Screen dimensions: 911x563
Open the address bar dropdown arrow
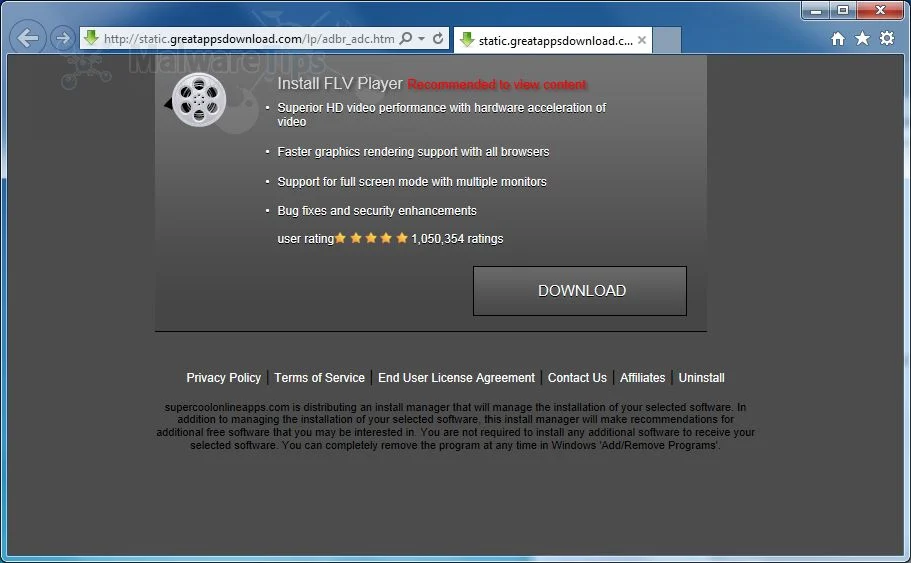(422, 38)
